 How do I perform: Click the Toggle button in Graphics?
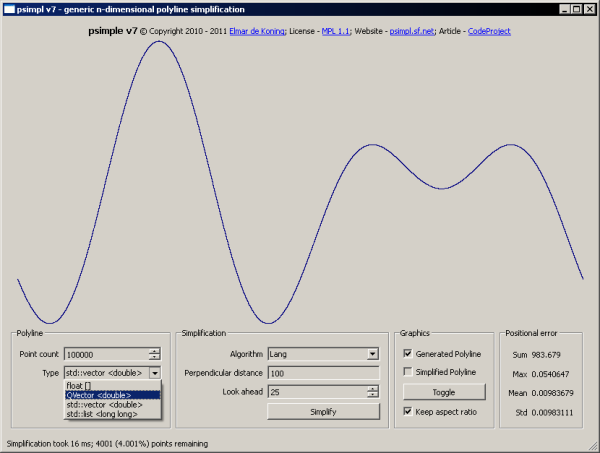443,392
